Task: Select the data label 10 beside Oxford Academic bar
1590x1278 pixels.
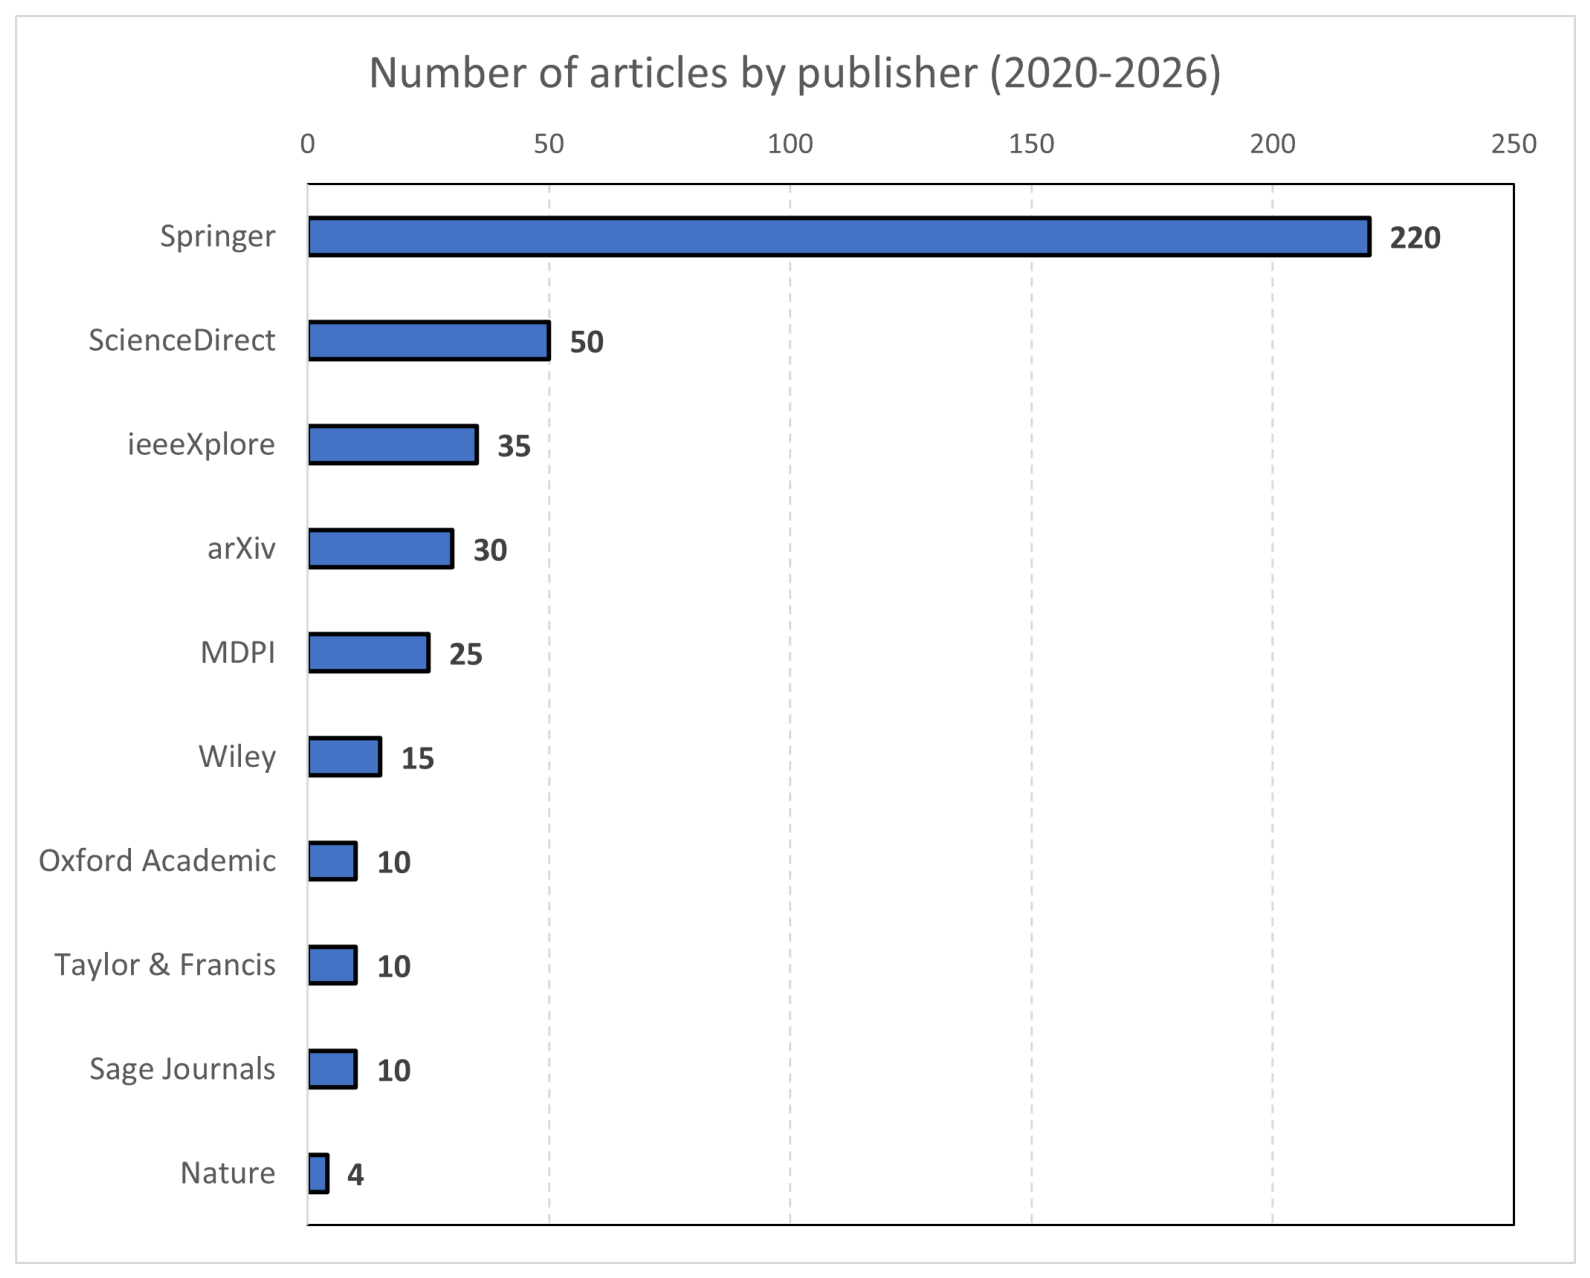Action: [394, 862]
